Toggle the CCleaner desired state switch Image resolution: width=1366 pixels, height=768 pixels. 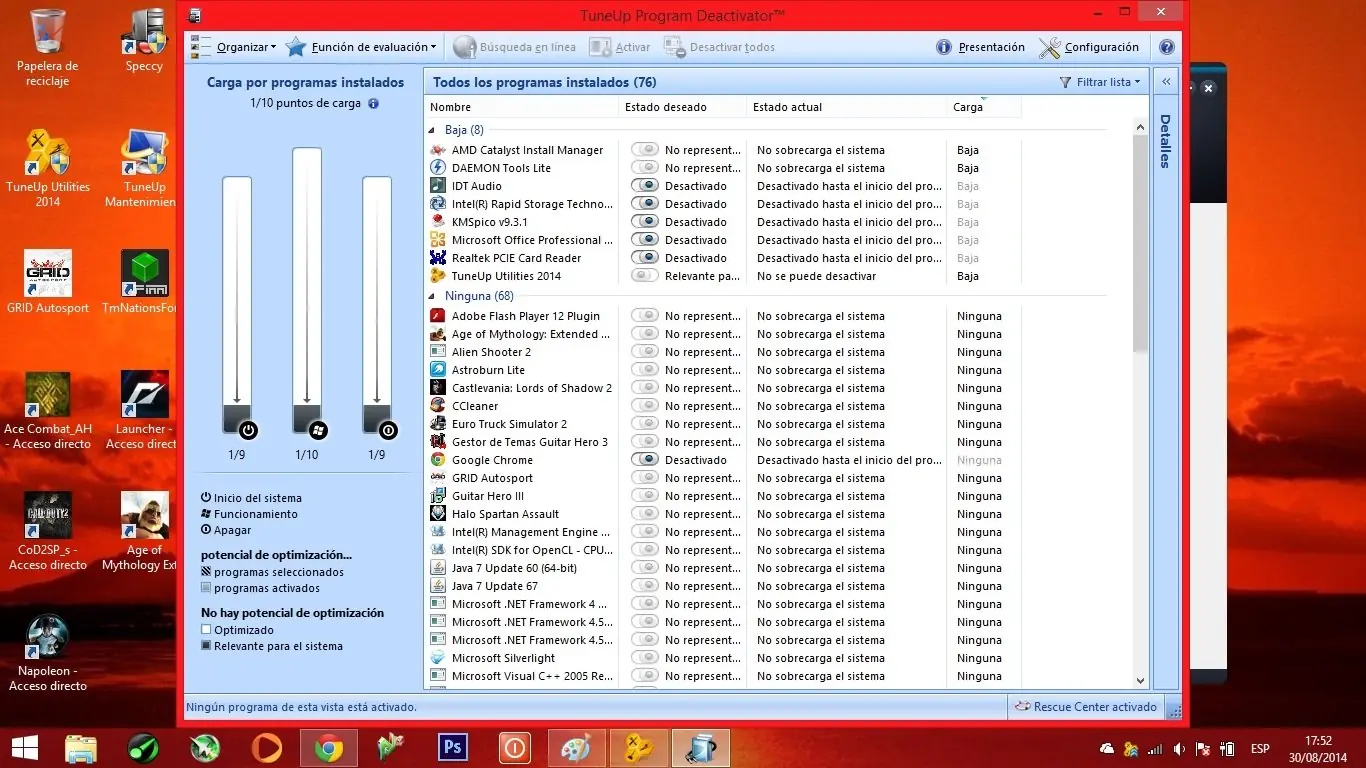[x=645, y=406]
